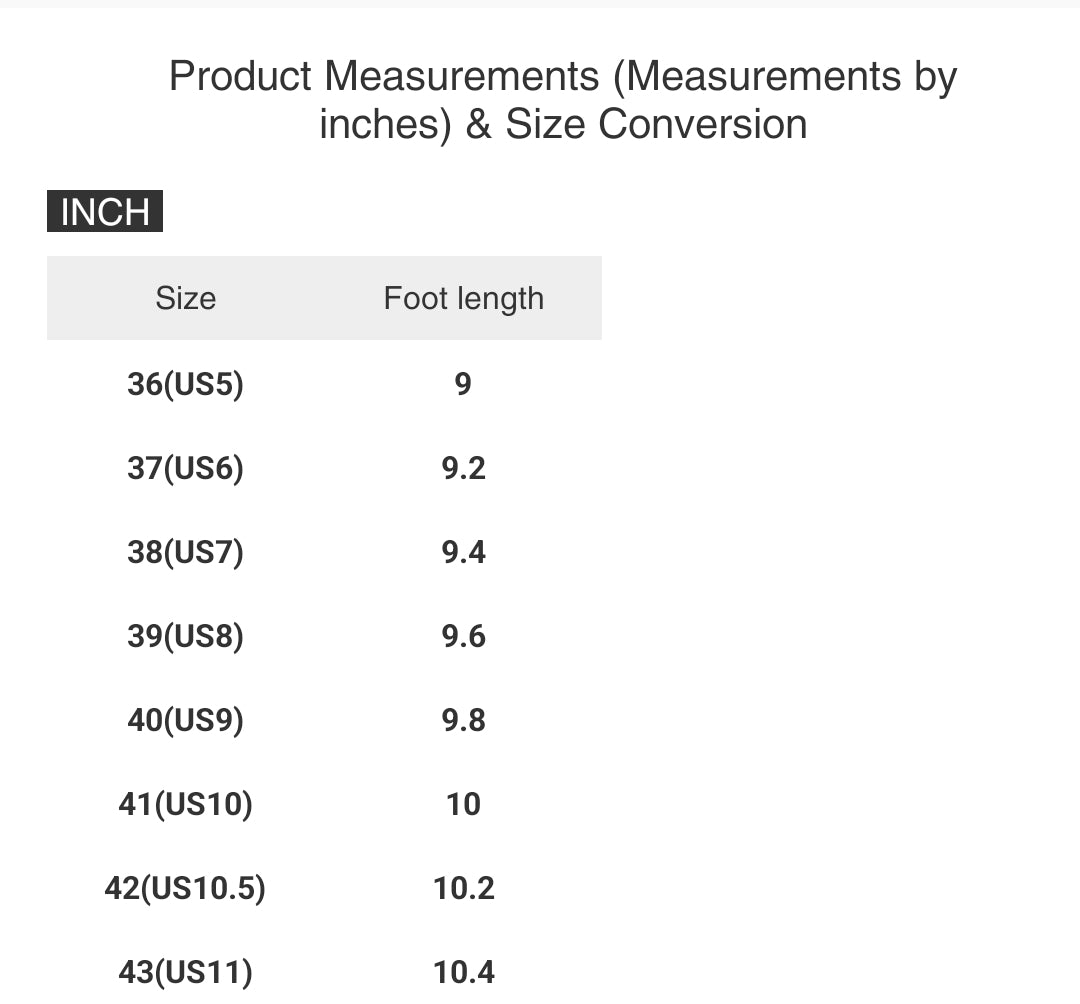Select the INCH unit label

pyautogui.click(x=105, y=211)
